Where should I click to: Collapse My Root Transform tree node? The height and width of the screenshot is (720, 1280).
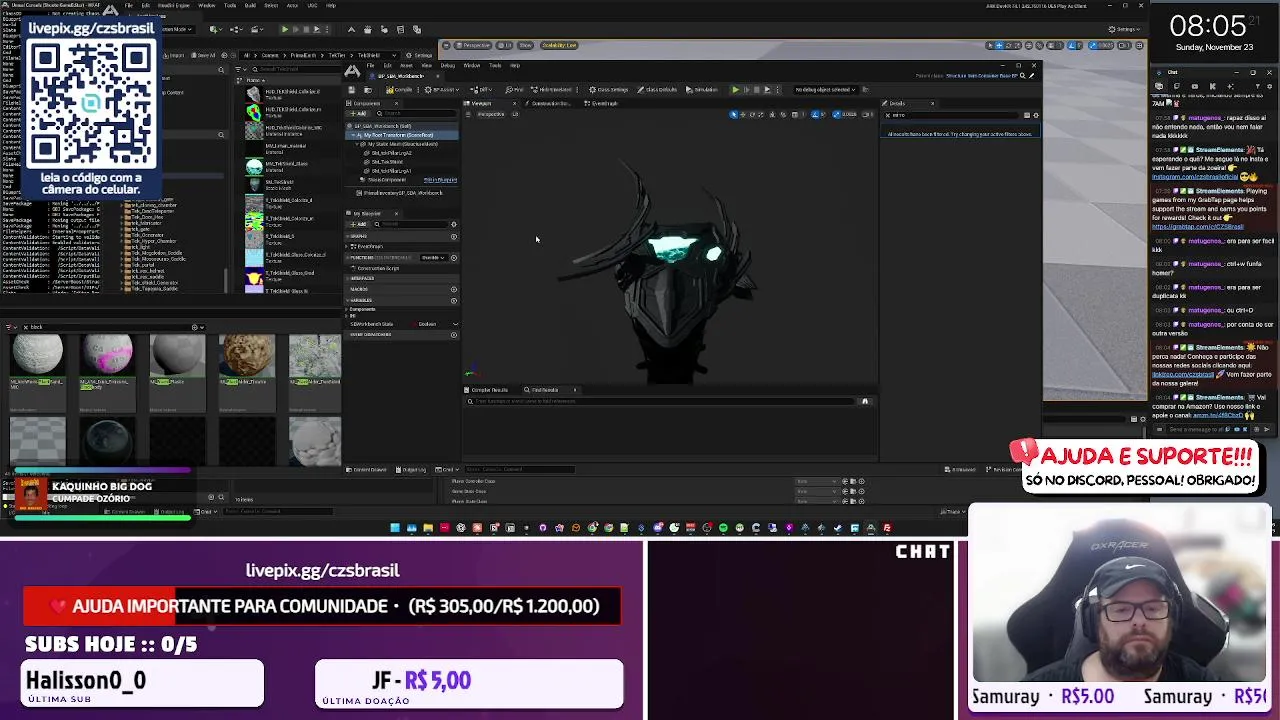tap(353, 135)
